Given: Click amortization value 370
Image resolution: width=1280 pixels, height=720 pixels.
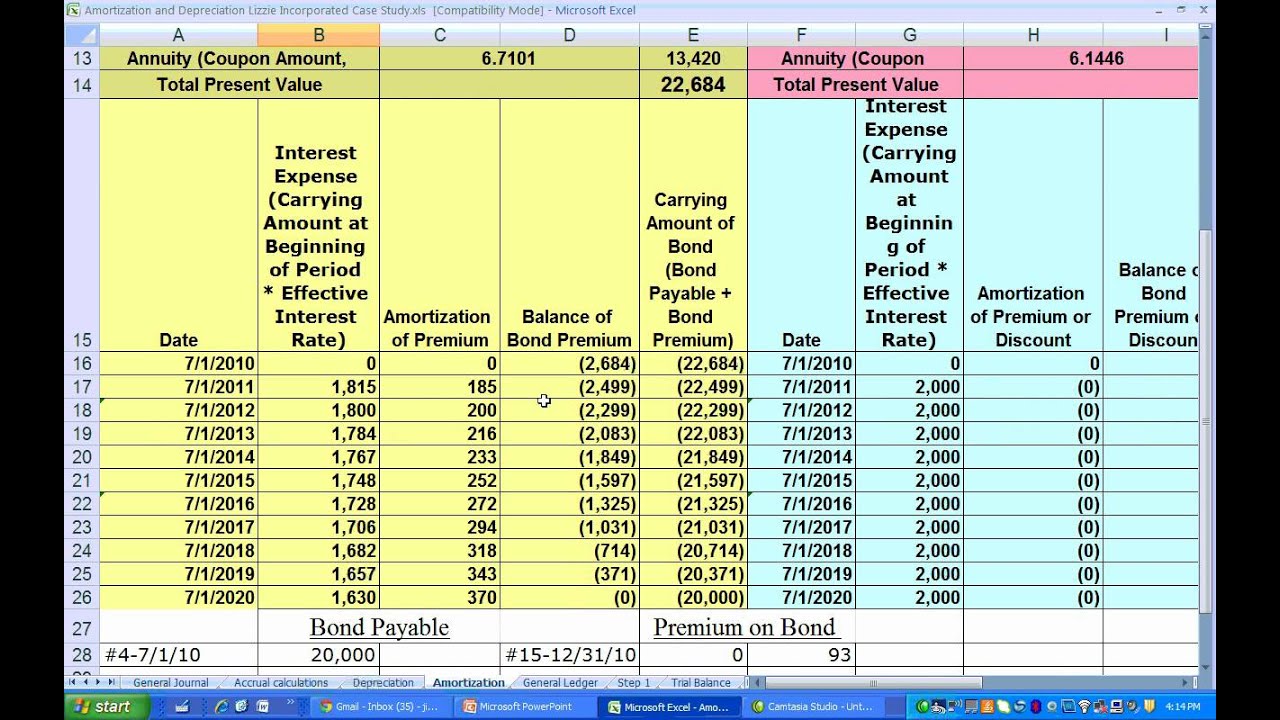Looking at the screenshot, I should (x=439, y=598).
